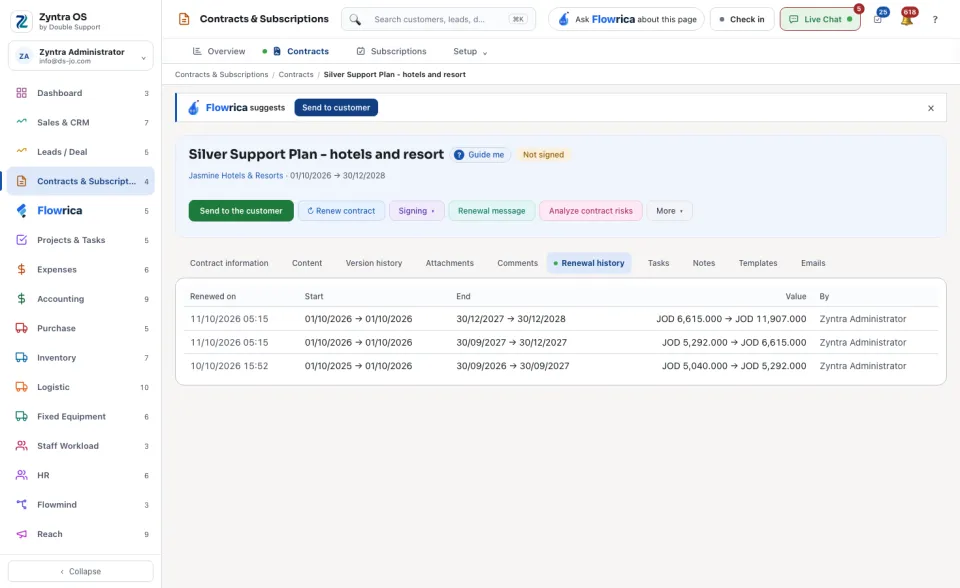This screenshot has height=588, width=960.
Task: Open the Content tab
Action: click(x=307, y=263)
